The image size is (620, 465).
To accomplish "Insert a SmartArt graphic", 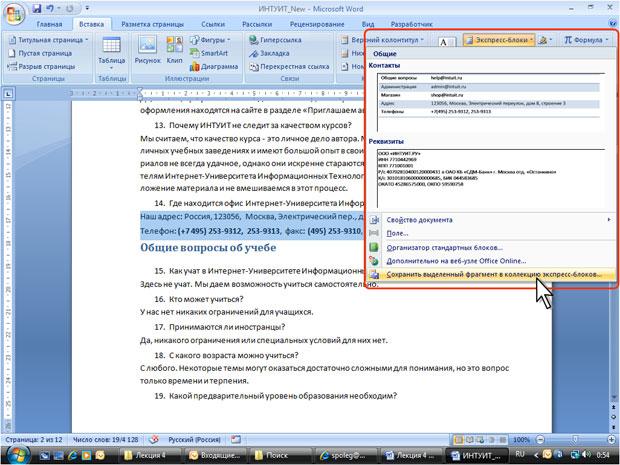I will point(209,53).
